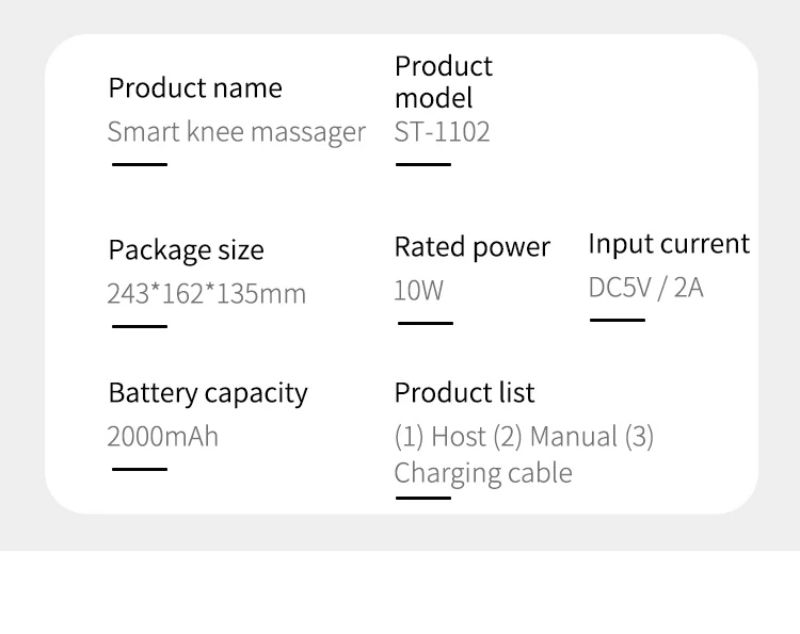The image size is (800, 634).
Task: Select the 243*162*135mm dimensions text
Action: pos(207,293)
